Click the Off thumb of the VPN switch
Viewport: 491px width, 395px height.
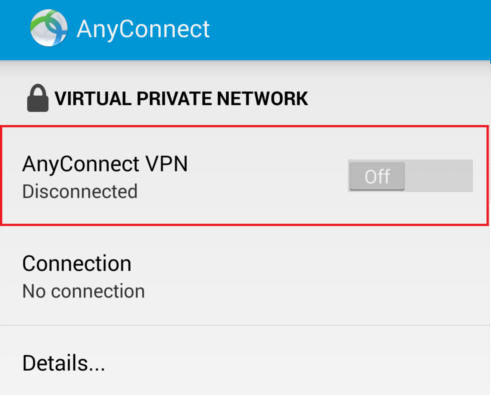tap(377, 176)
